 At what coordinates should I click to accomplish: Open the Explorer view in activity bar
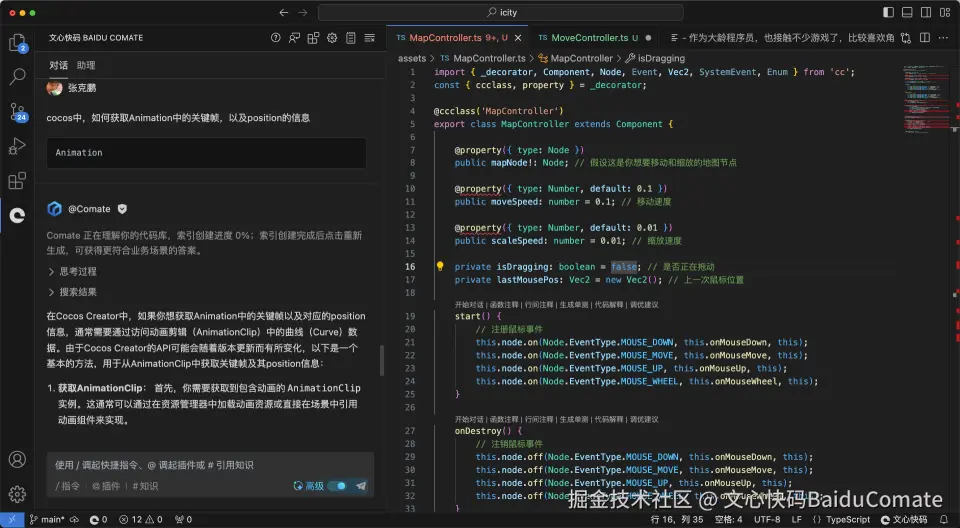point(17,42)
